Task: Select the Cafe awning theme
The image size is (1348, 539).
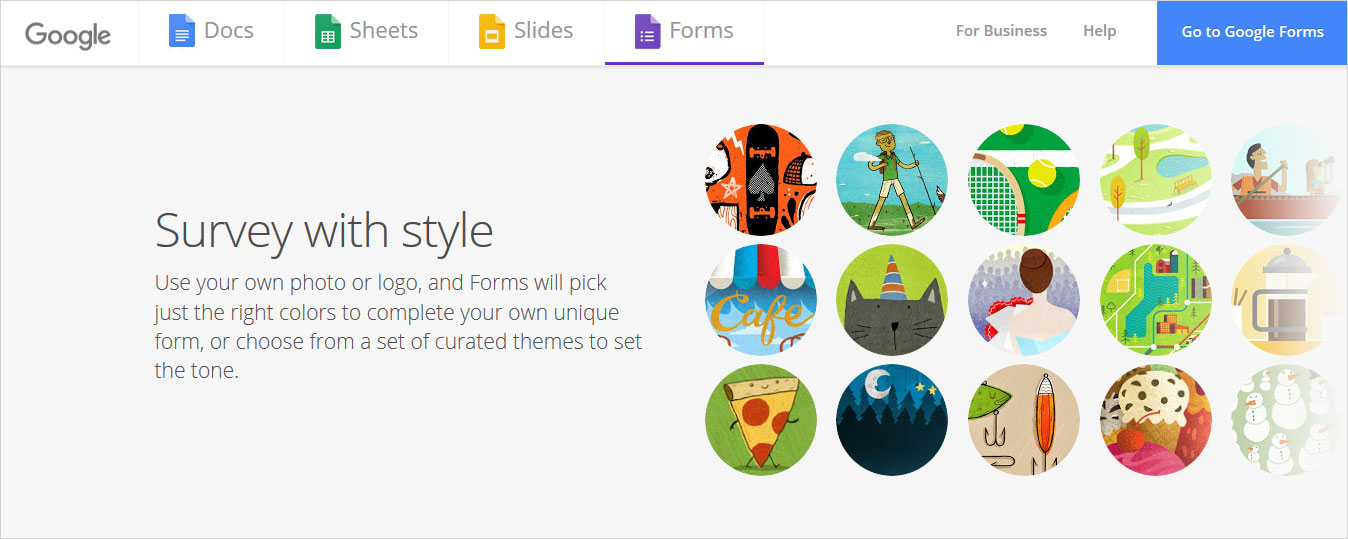Action: (760, 300)
